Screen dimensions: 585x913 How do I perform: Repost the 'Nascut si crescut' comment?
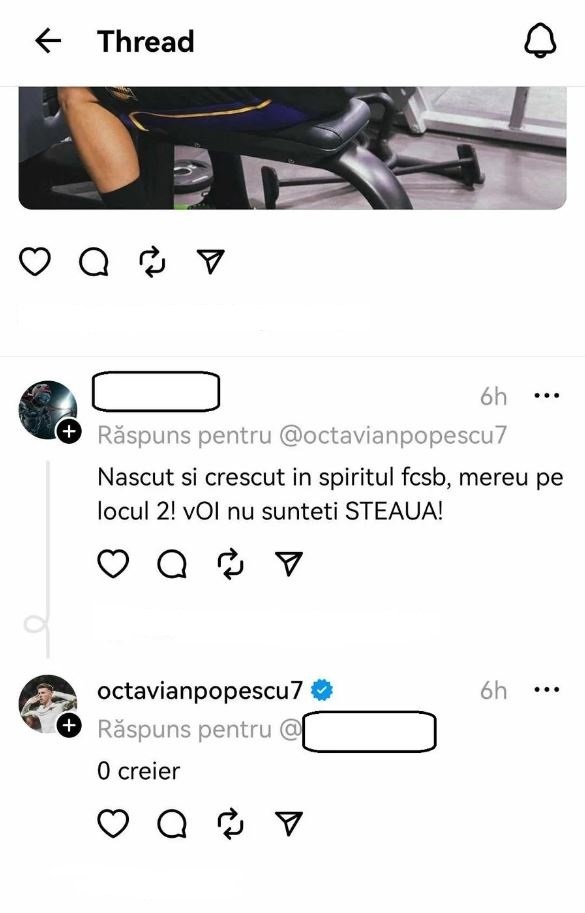click(x=231, y=563)
